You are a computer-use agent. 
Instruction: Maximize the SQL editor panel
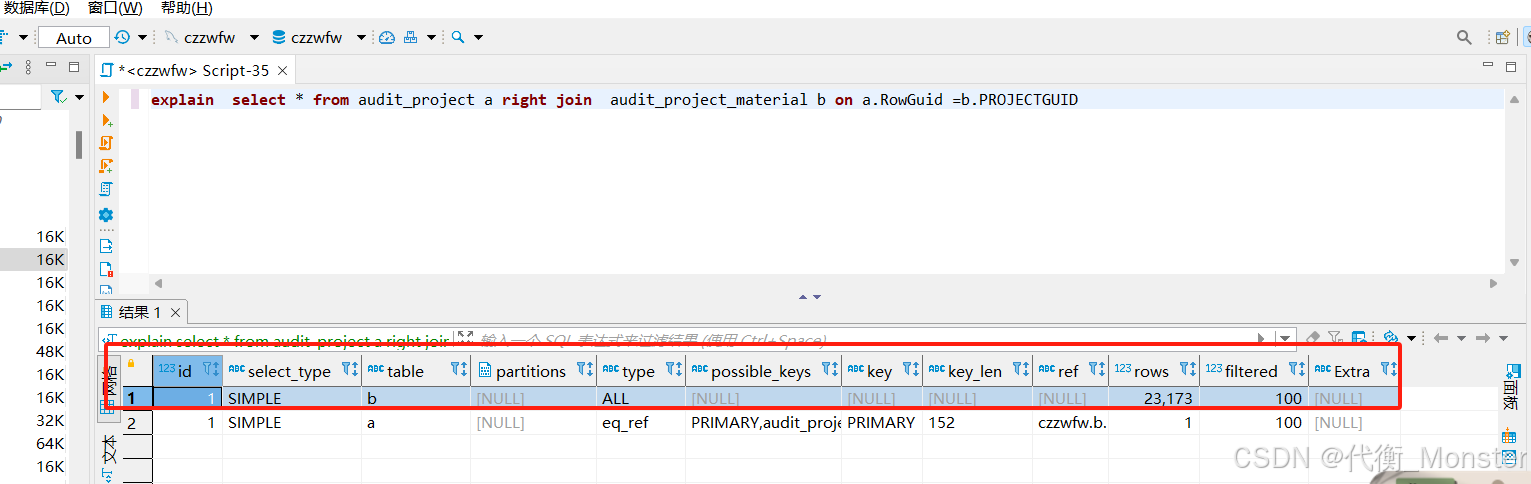[x=1511, y=67]
